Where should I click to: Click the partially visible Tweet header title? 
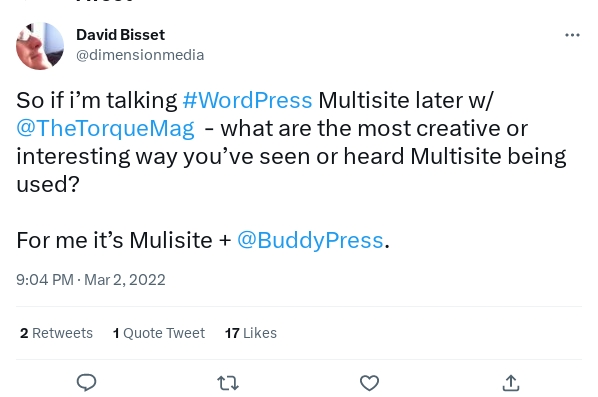point(105,1)
